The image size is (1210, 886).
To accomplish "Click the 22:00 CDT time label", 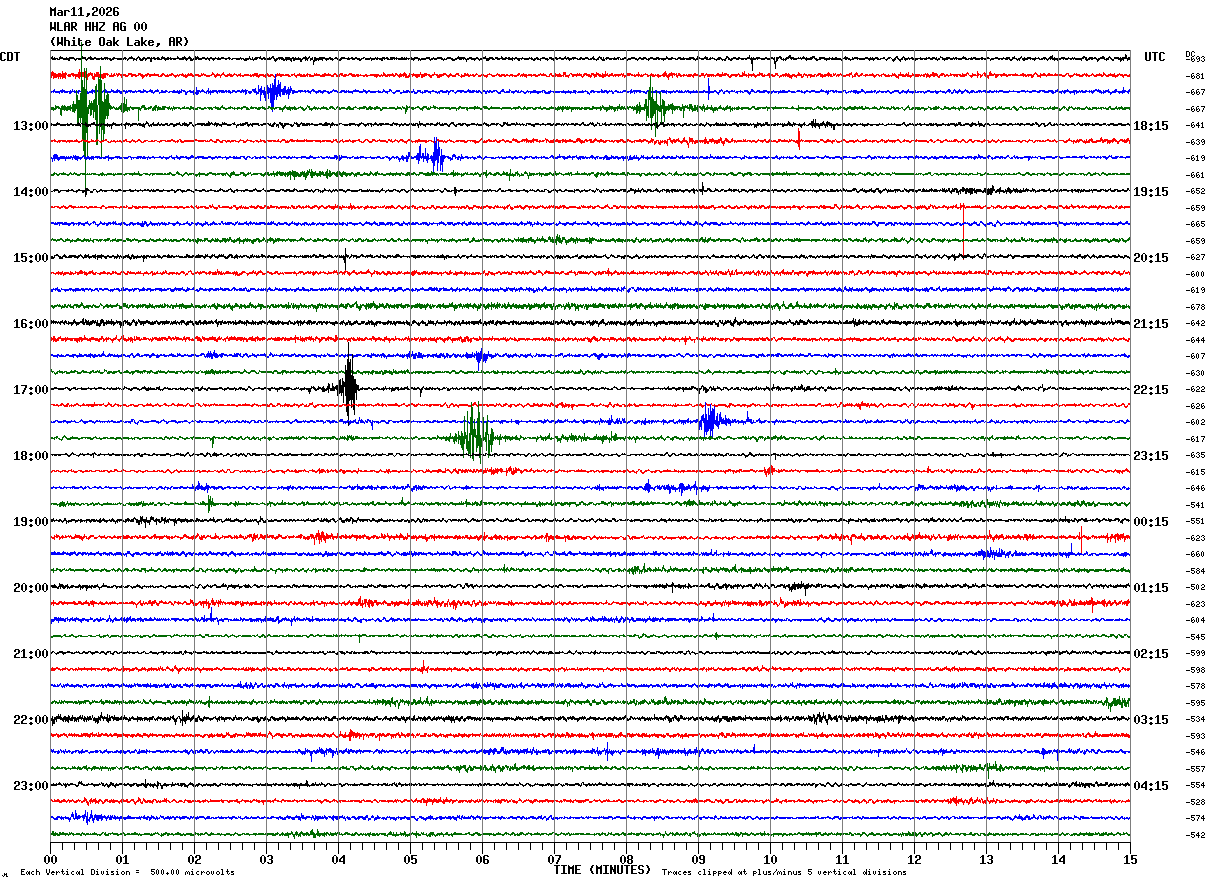I will [x=30, y=720].
